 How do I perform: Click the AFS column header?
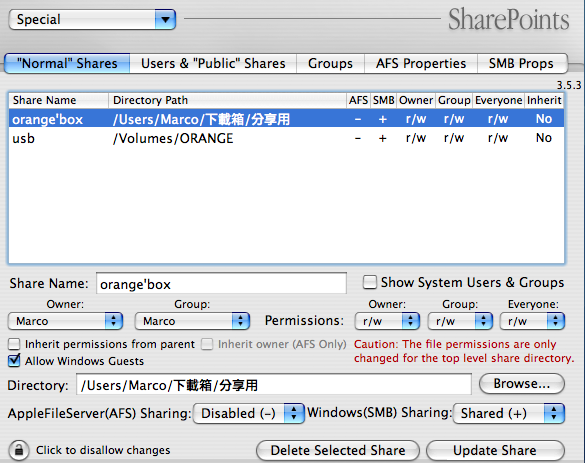(358, 100)
